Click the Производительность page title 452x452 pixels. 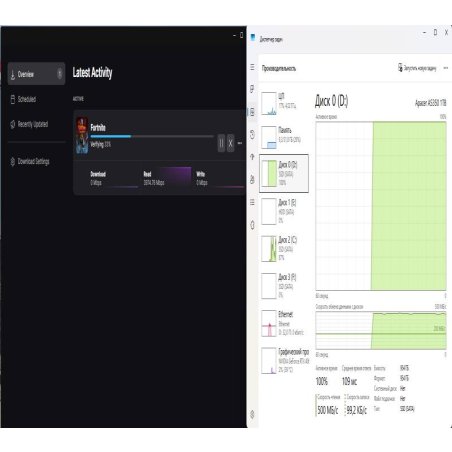coord(279,68)
